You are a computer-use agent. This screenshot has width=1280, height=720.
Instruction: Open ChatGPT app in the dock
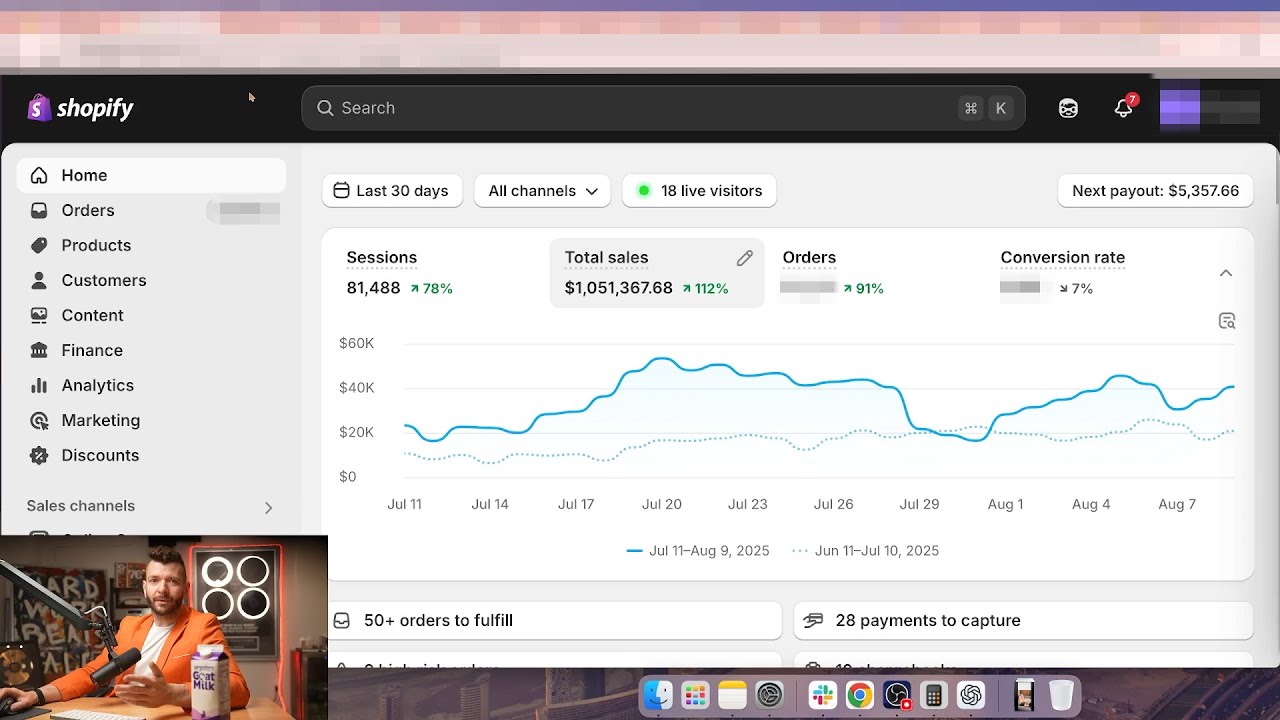(971, 695)
